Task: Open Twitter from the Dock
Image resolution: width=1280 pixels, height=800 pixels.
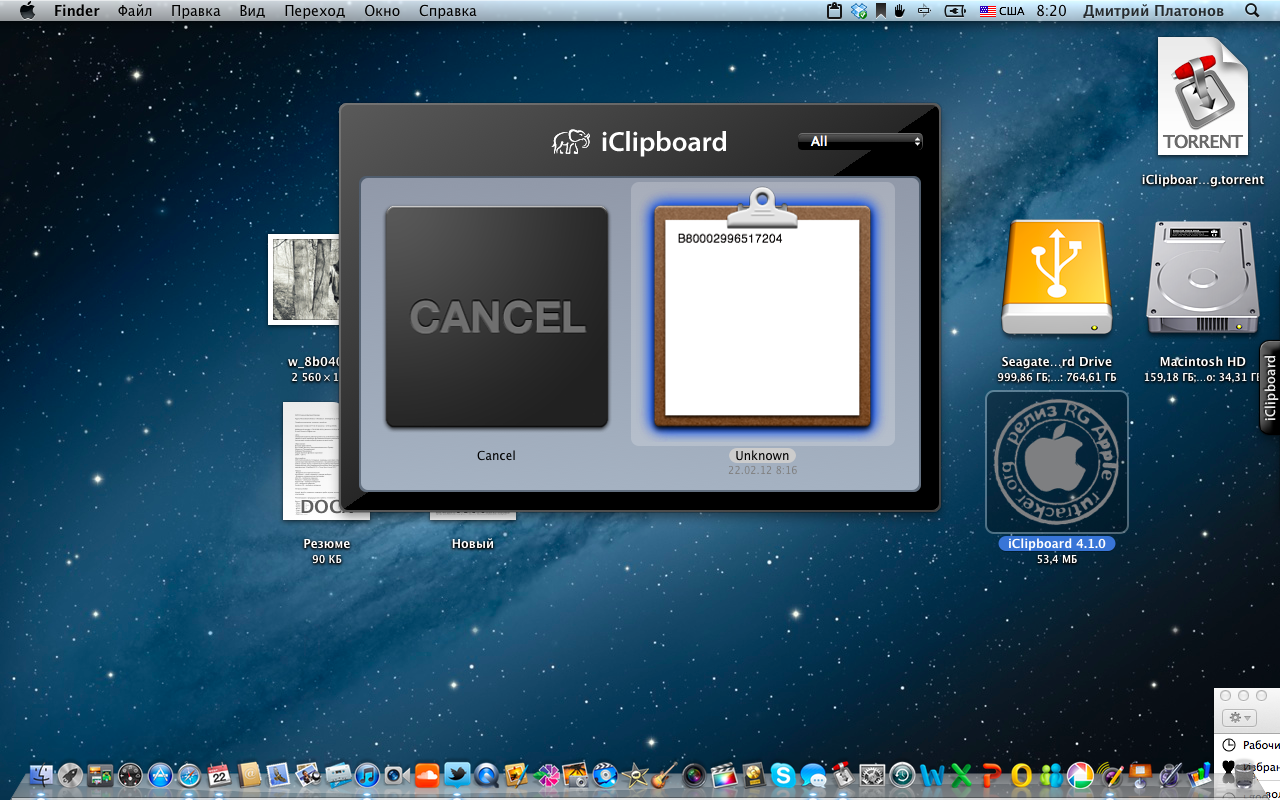Action: click(457, 775)
